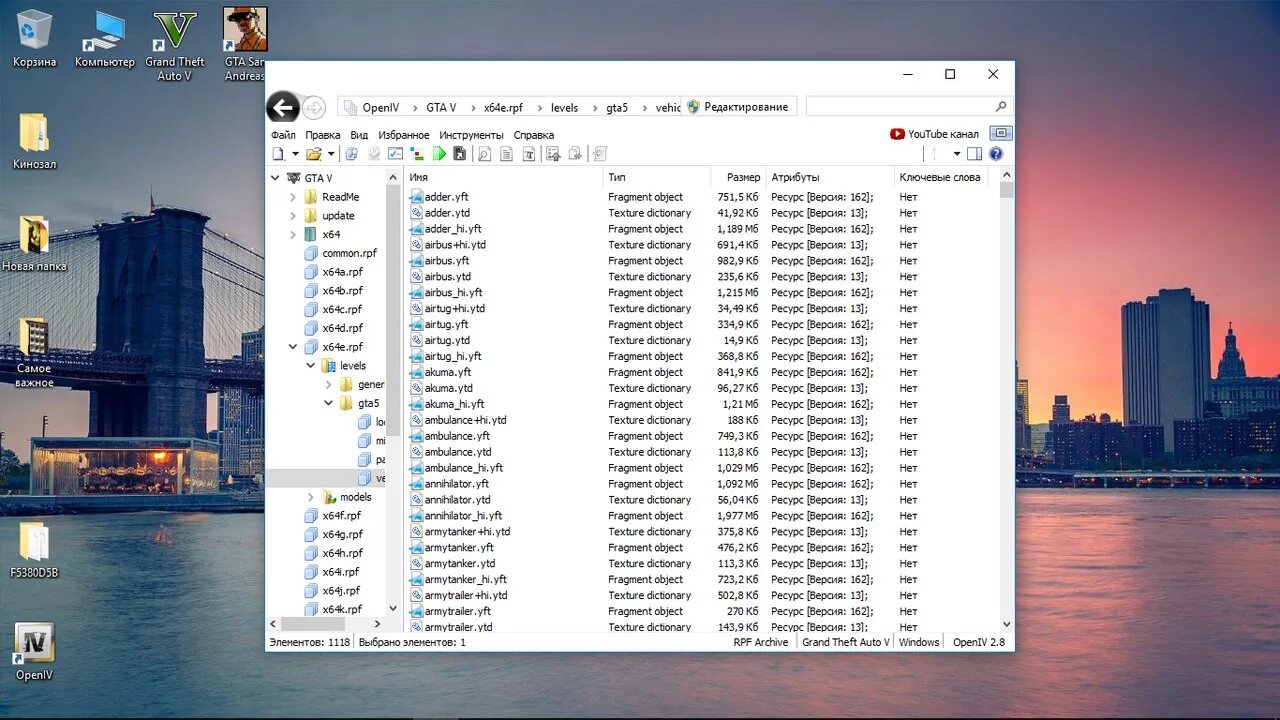This screenshot has height=720, width=1280.
Task: Expand the models folder node
Action: click(x=311, y=497)
